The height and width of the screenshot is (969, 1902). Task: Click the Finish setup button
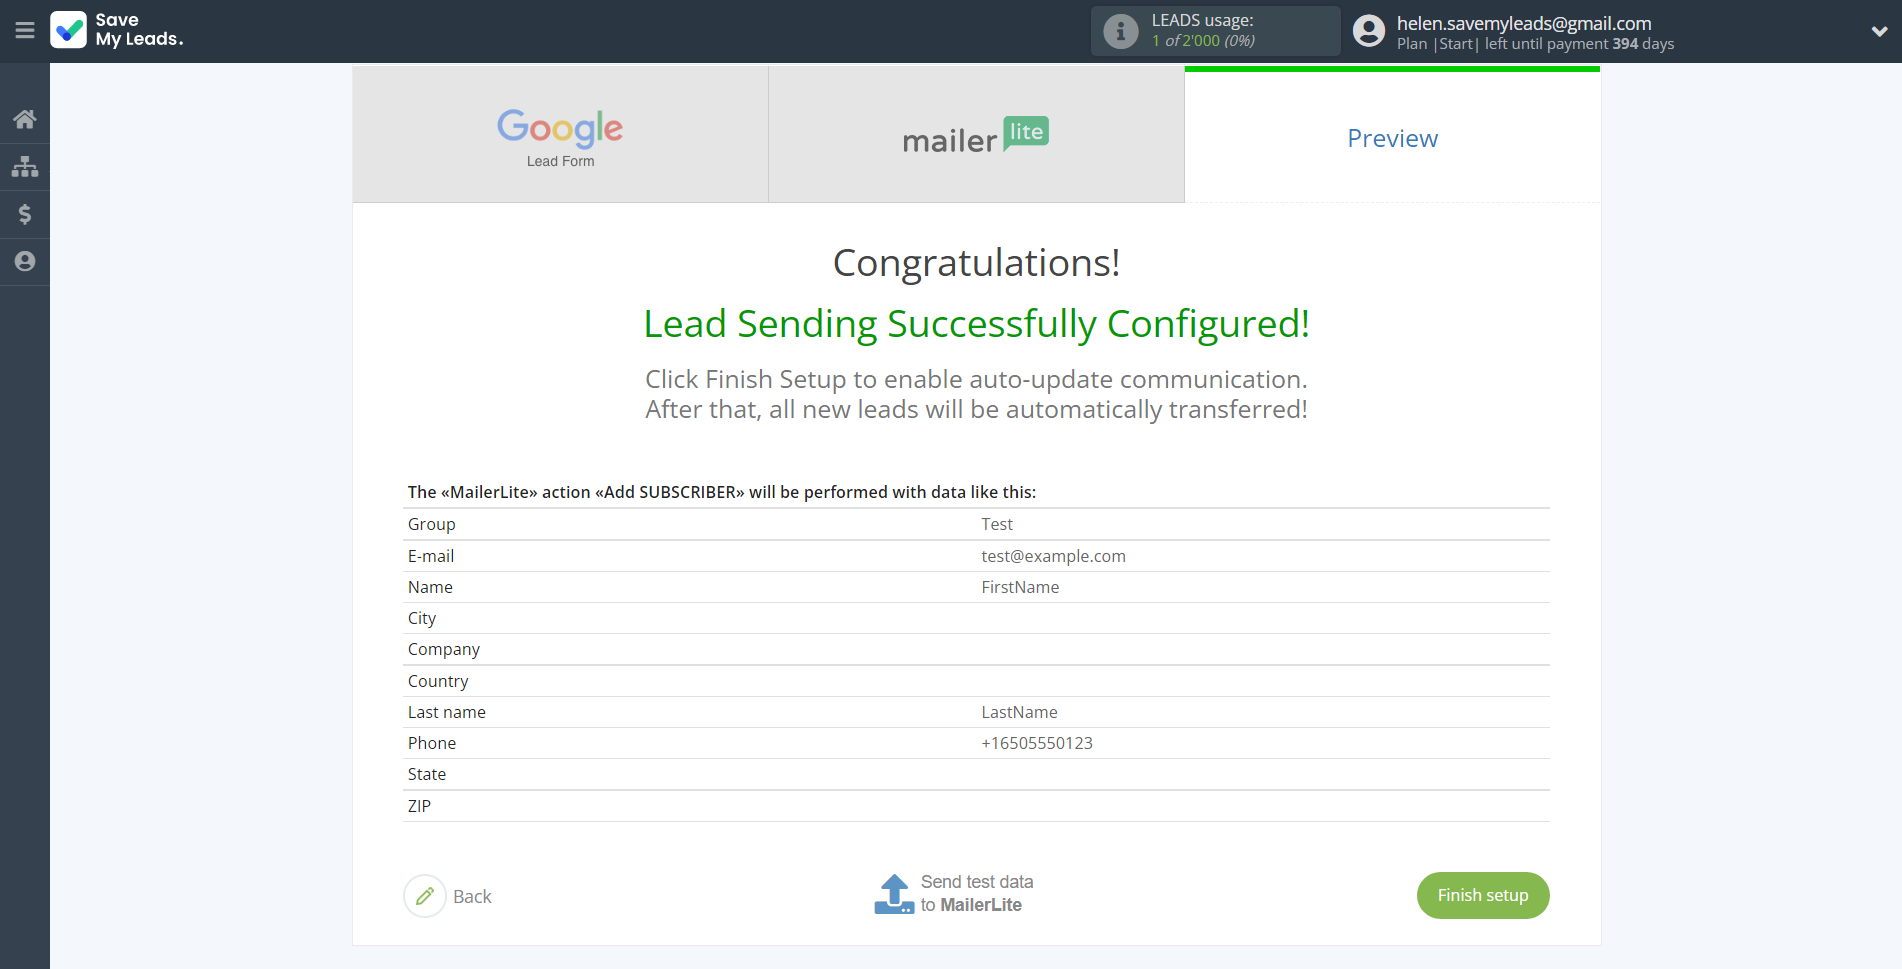coord(1483,895)
